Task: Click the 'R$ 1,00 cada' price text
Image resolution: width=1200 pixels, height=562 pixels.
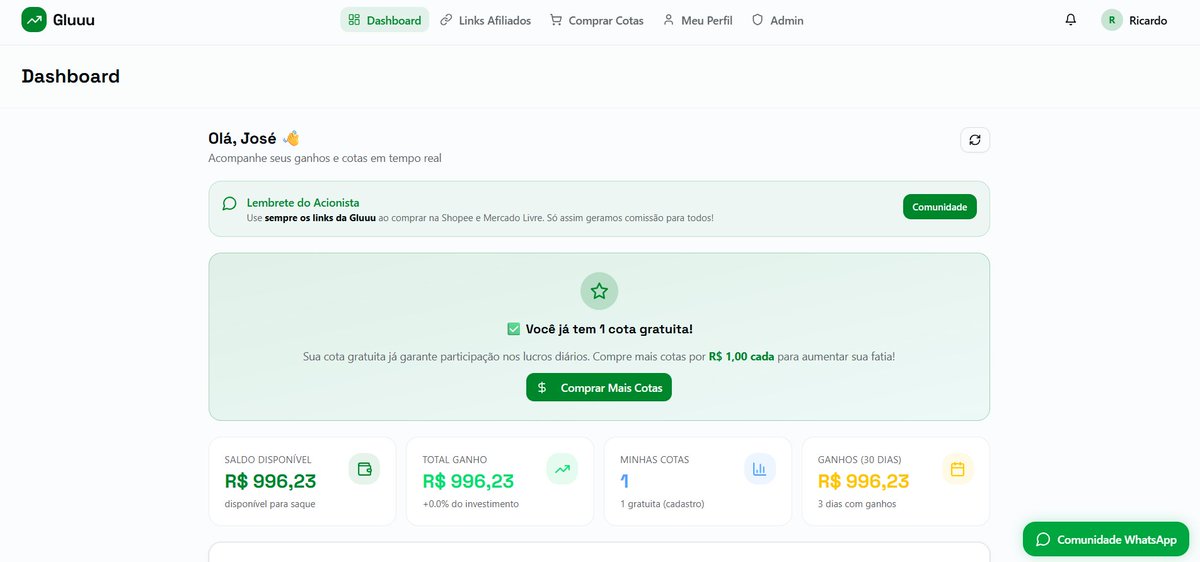Action: [742, 356]
